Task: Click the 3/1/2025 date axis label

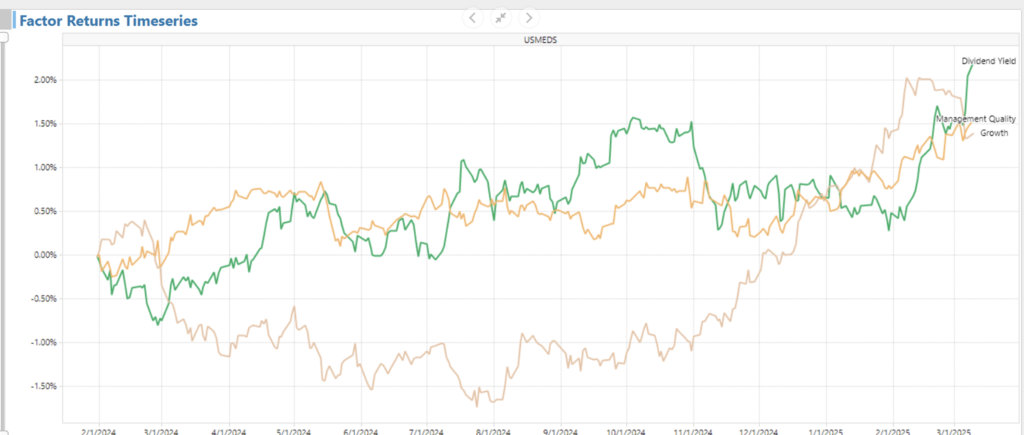Action: [953, 431]
